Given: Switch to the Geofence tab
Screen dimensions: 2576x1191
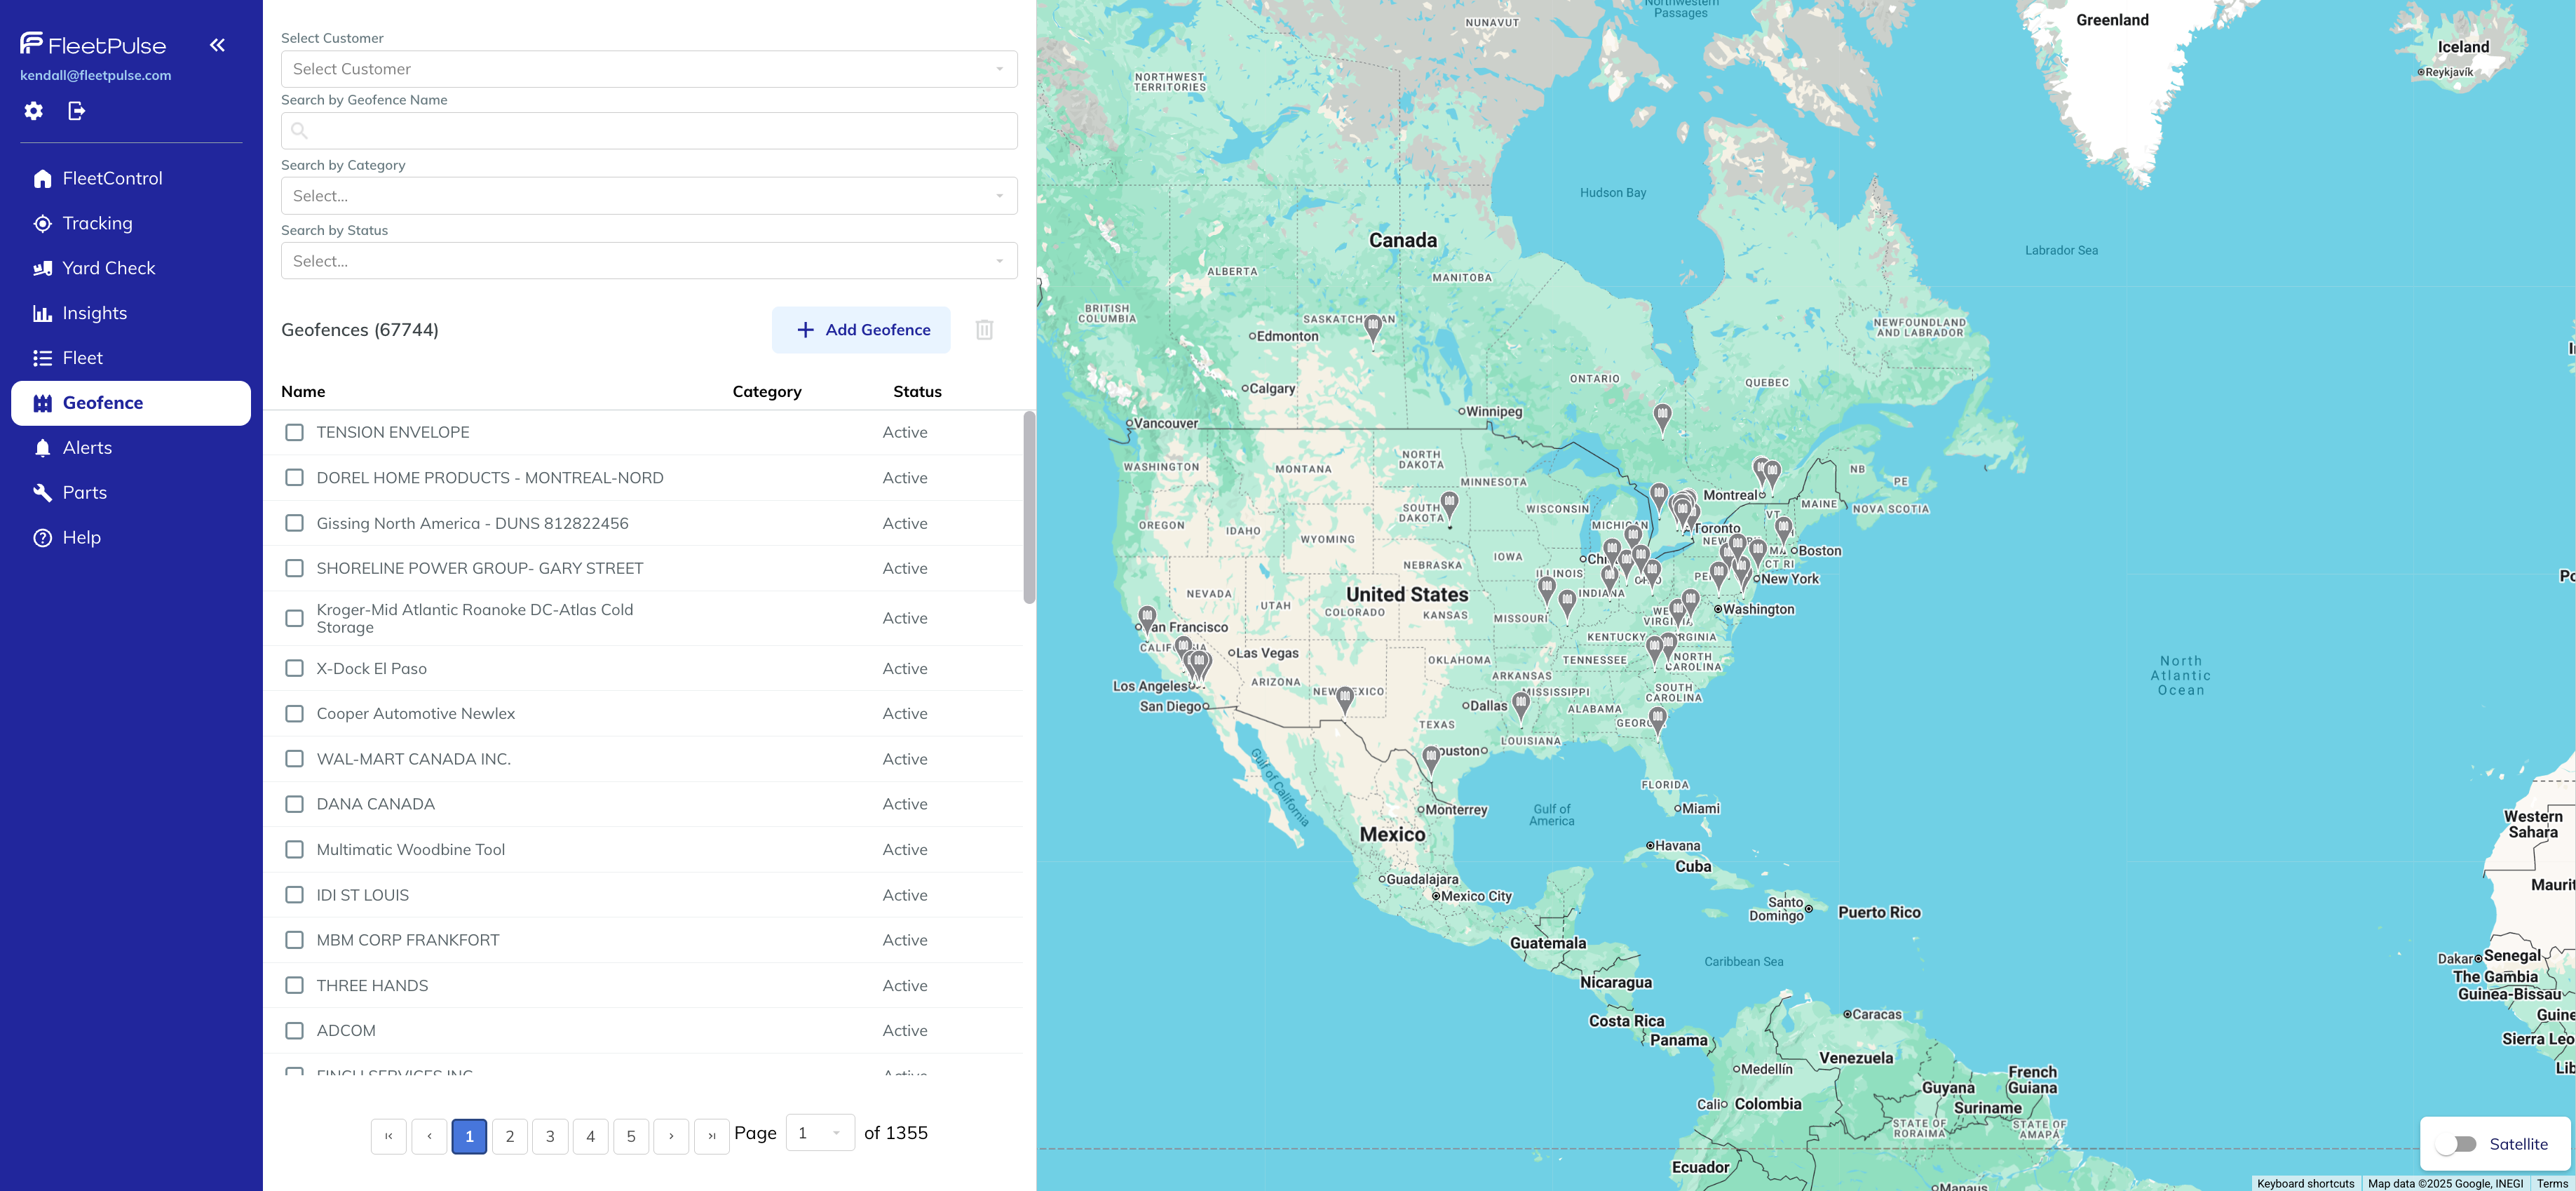Looking at the screenshot, I should [102, 403].
